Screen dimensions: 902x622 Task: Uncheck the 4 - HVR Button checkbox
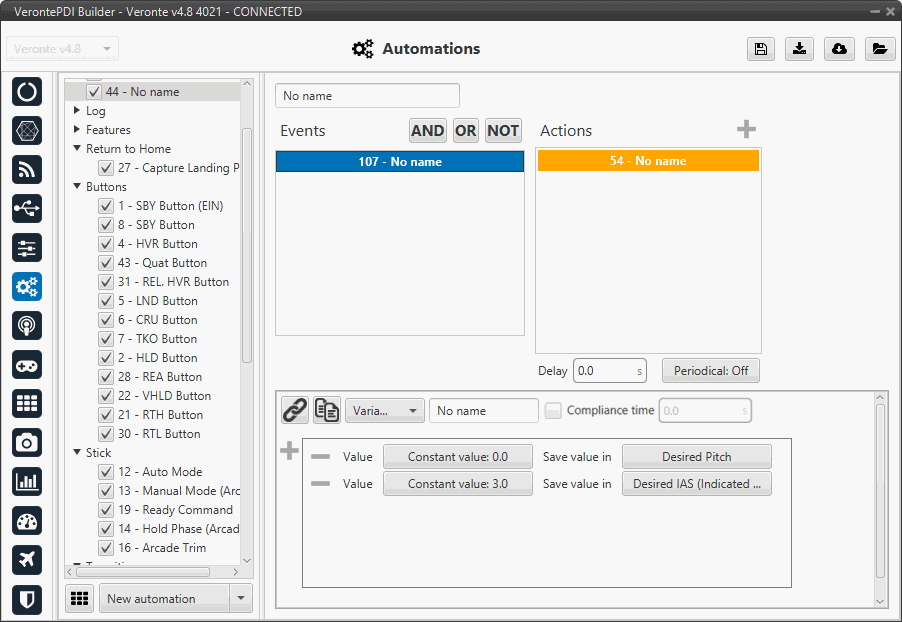(105, 244)
